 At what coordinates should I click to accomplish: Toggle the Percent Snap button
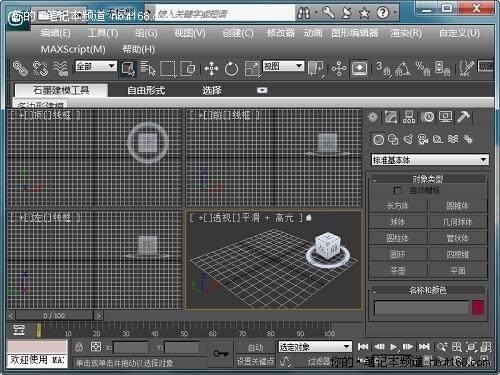422,69
